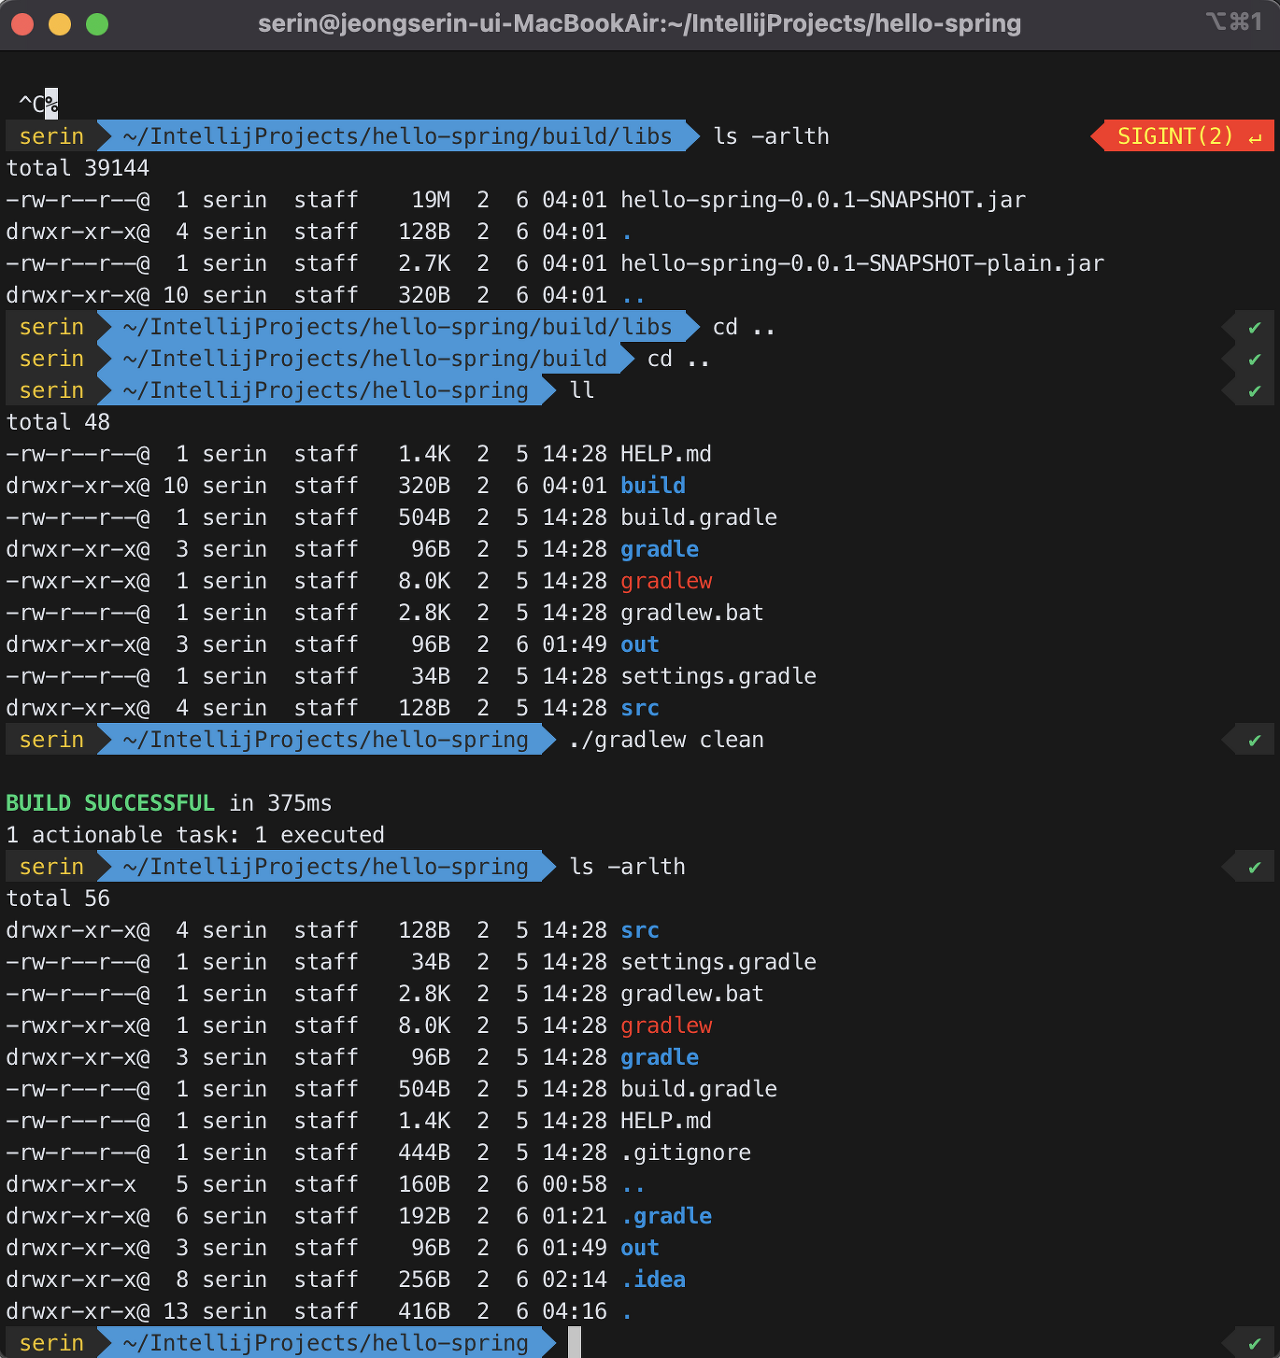Click the ⌥⌘1 shortcut indicator in title bar
Image resolution: width=1280 pixels, height=1358 pixels.
[x=1234, y=22]
